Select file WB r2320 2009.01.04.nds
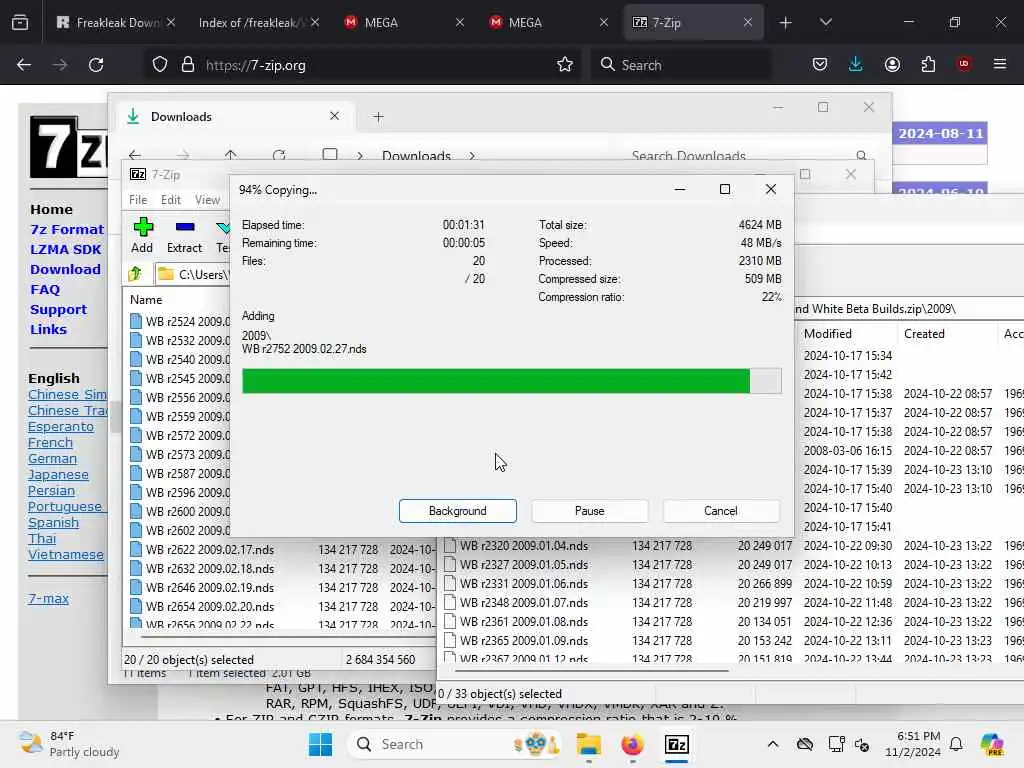 pyautogui.click(x=524, y=545)
